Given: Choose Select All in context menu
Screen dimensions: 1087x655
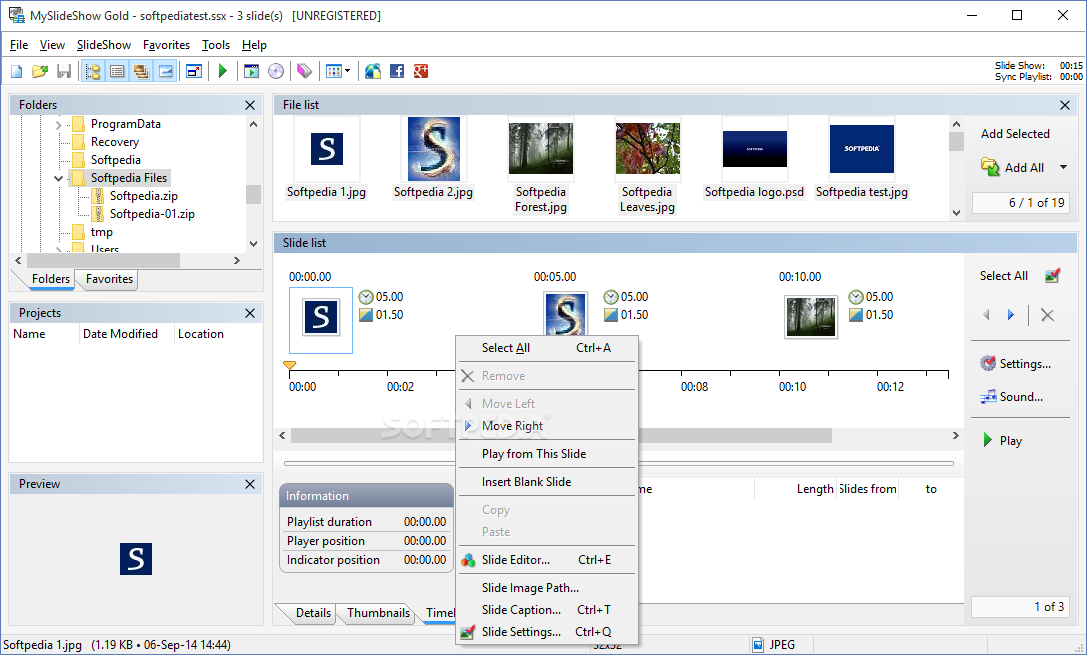Looking at the screenshot, I should tap(546, 348).
